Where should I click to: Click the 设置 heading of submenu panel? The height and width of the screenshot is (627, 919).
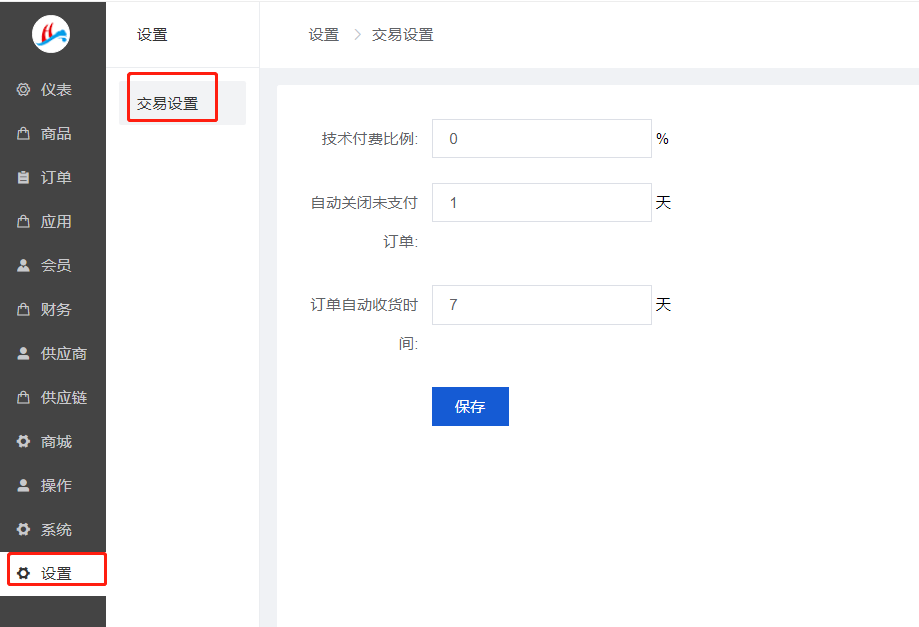(152, 35)
